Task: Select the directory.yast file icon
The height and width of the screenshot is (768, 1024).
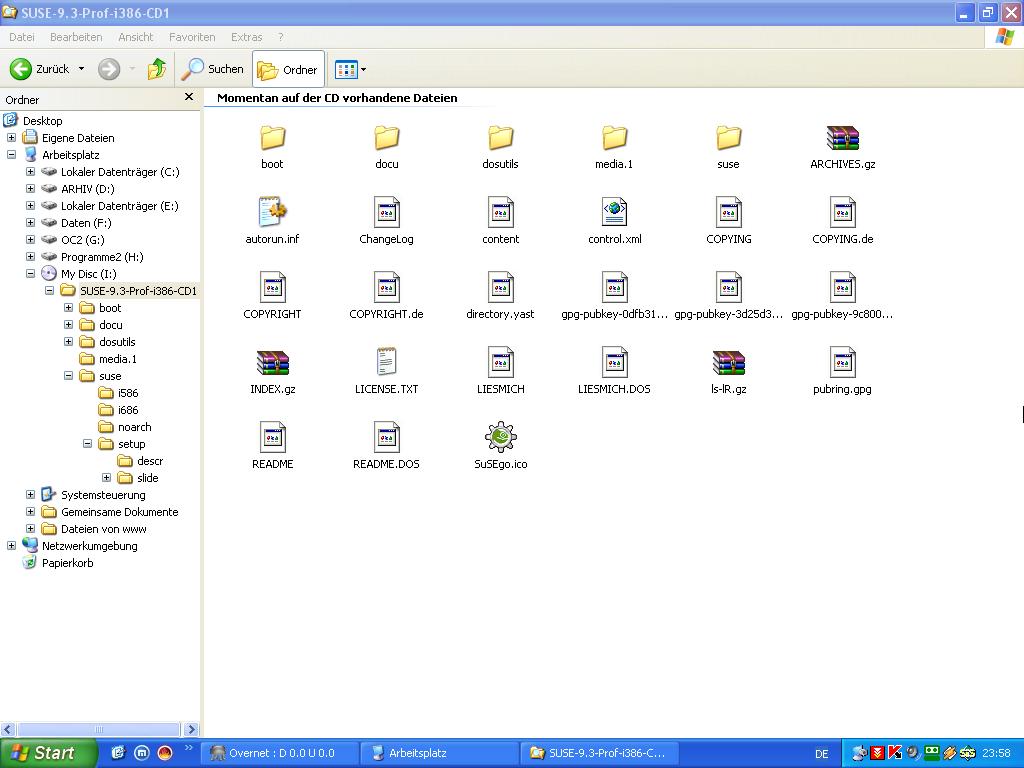Action: click(500, 287)
